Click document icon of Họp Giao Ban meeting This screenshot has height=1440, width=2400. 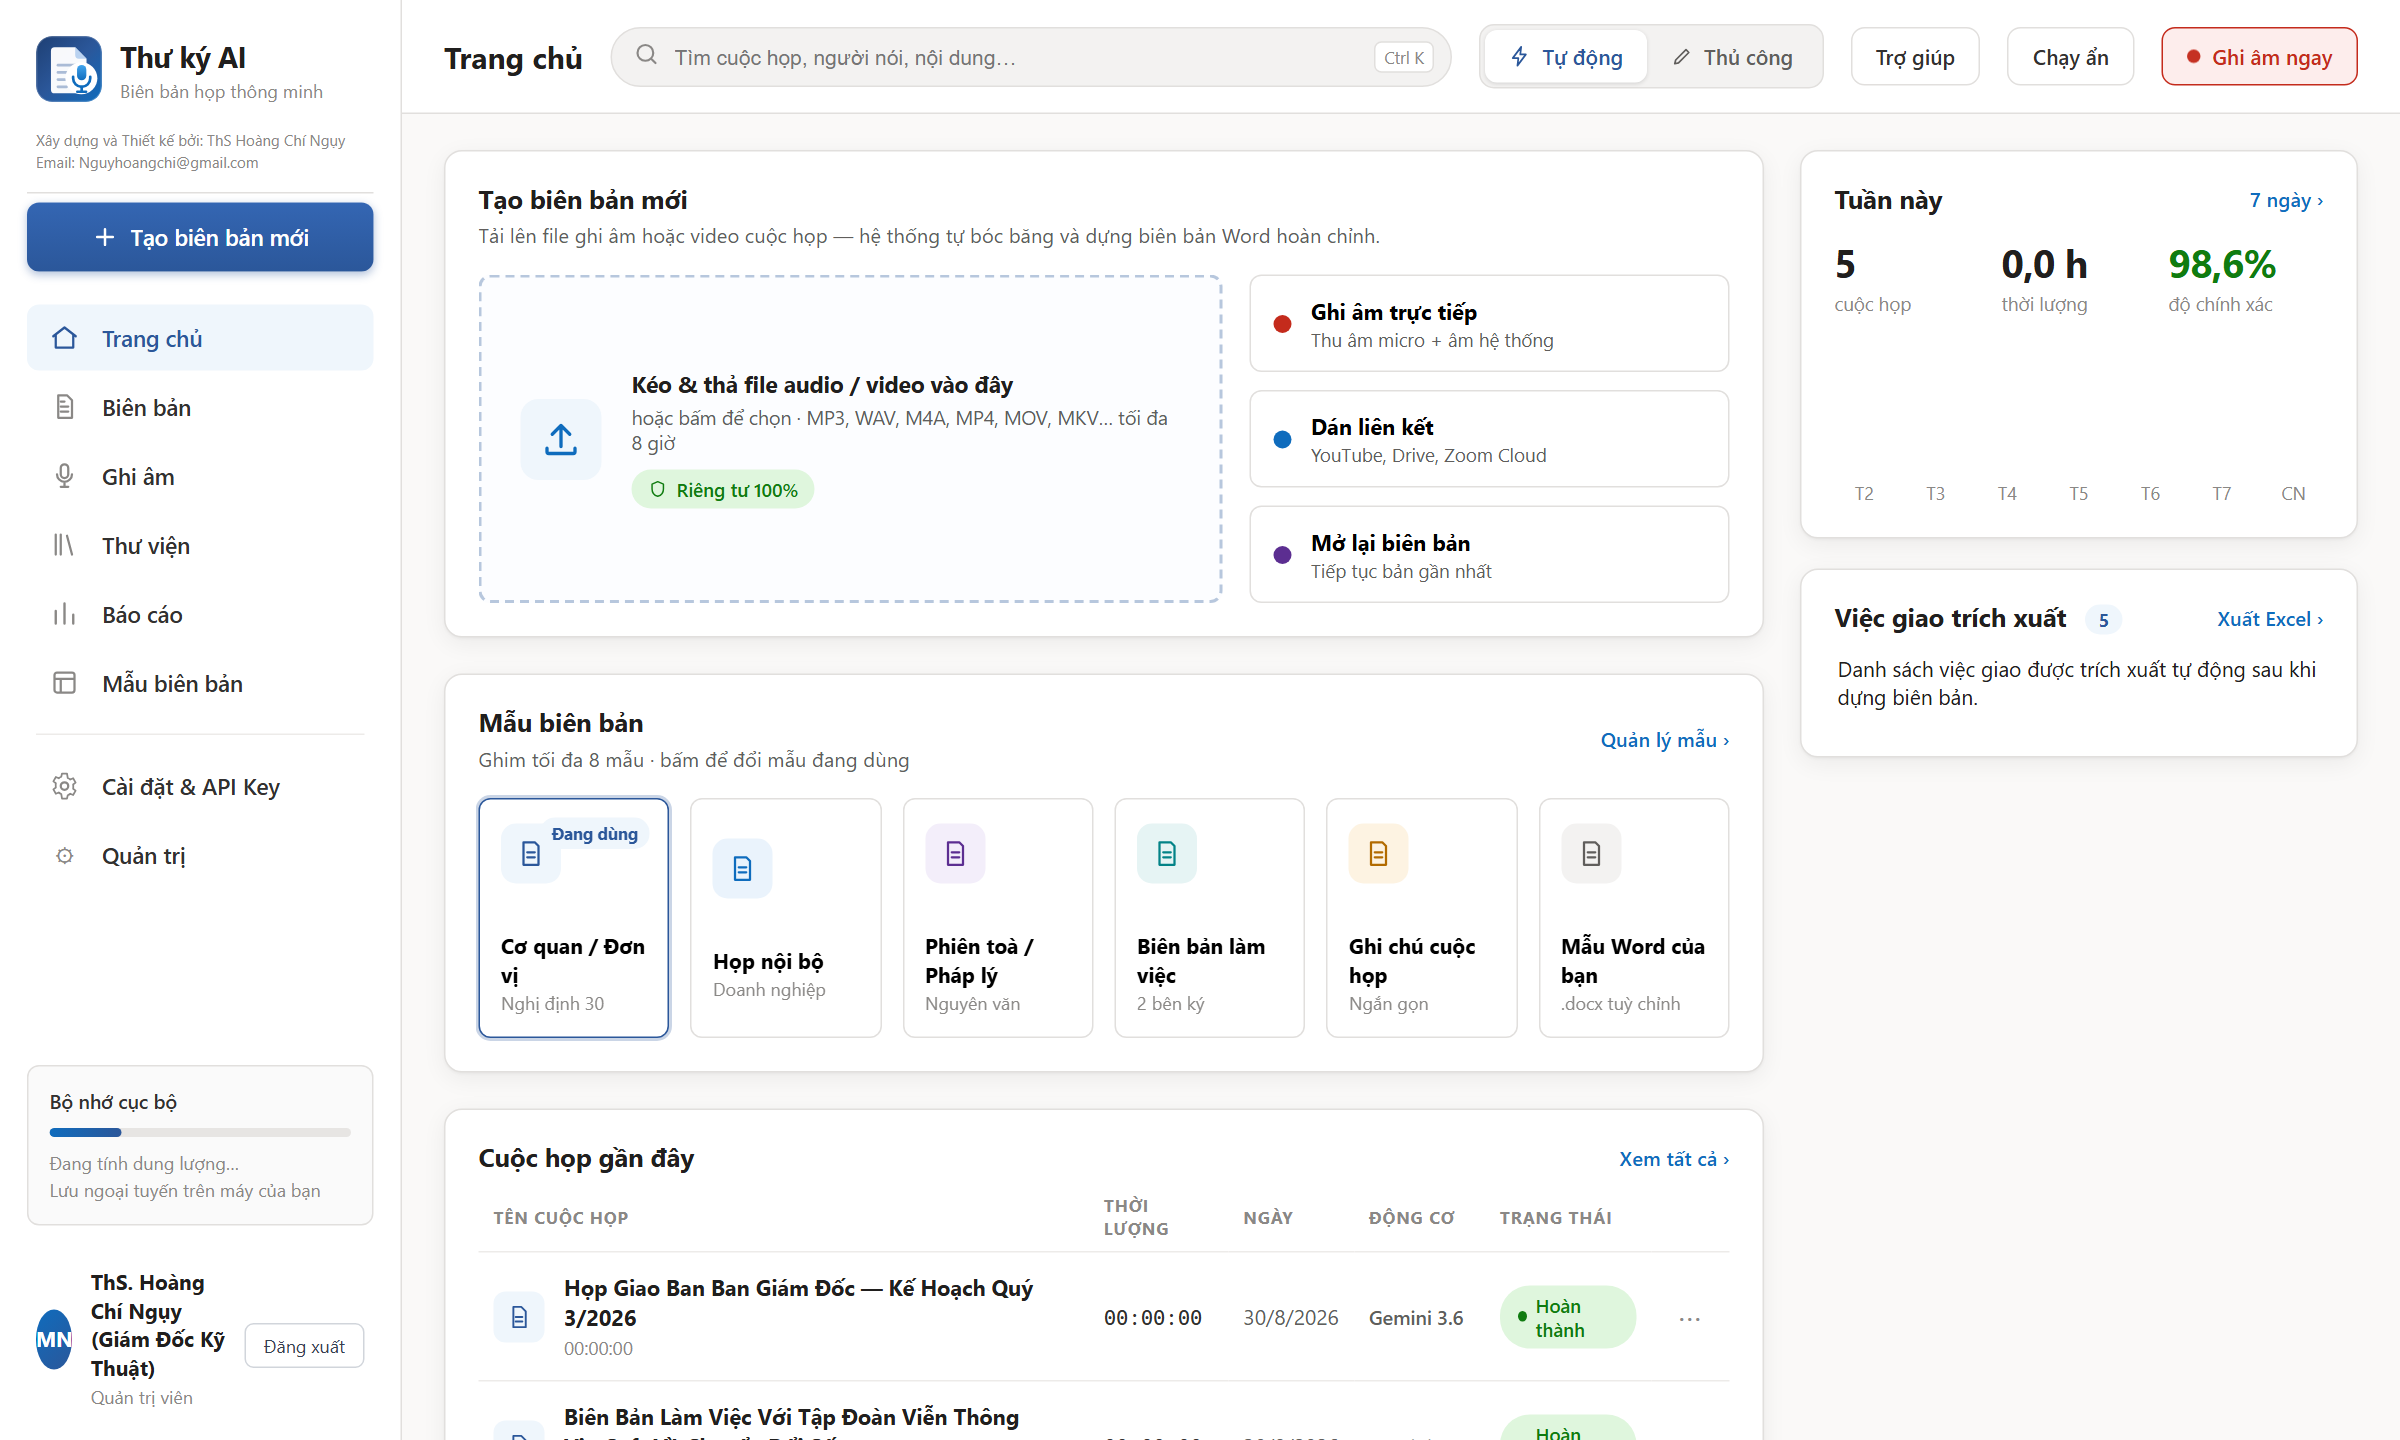519,1317
